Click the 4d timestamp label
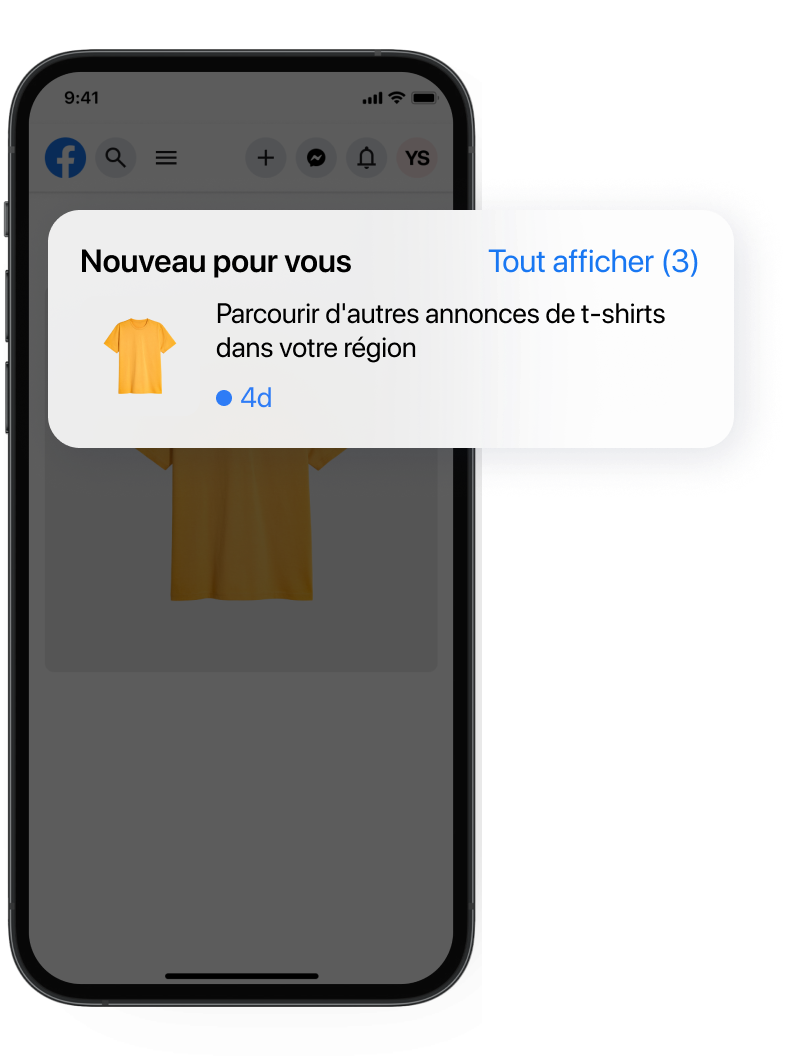Image resolution: width=790 pixels, height=1056 pixels. point(257,398)
